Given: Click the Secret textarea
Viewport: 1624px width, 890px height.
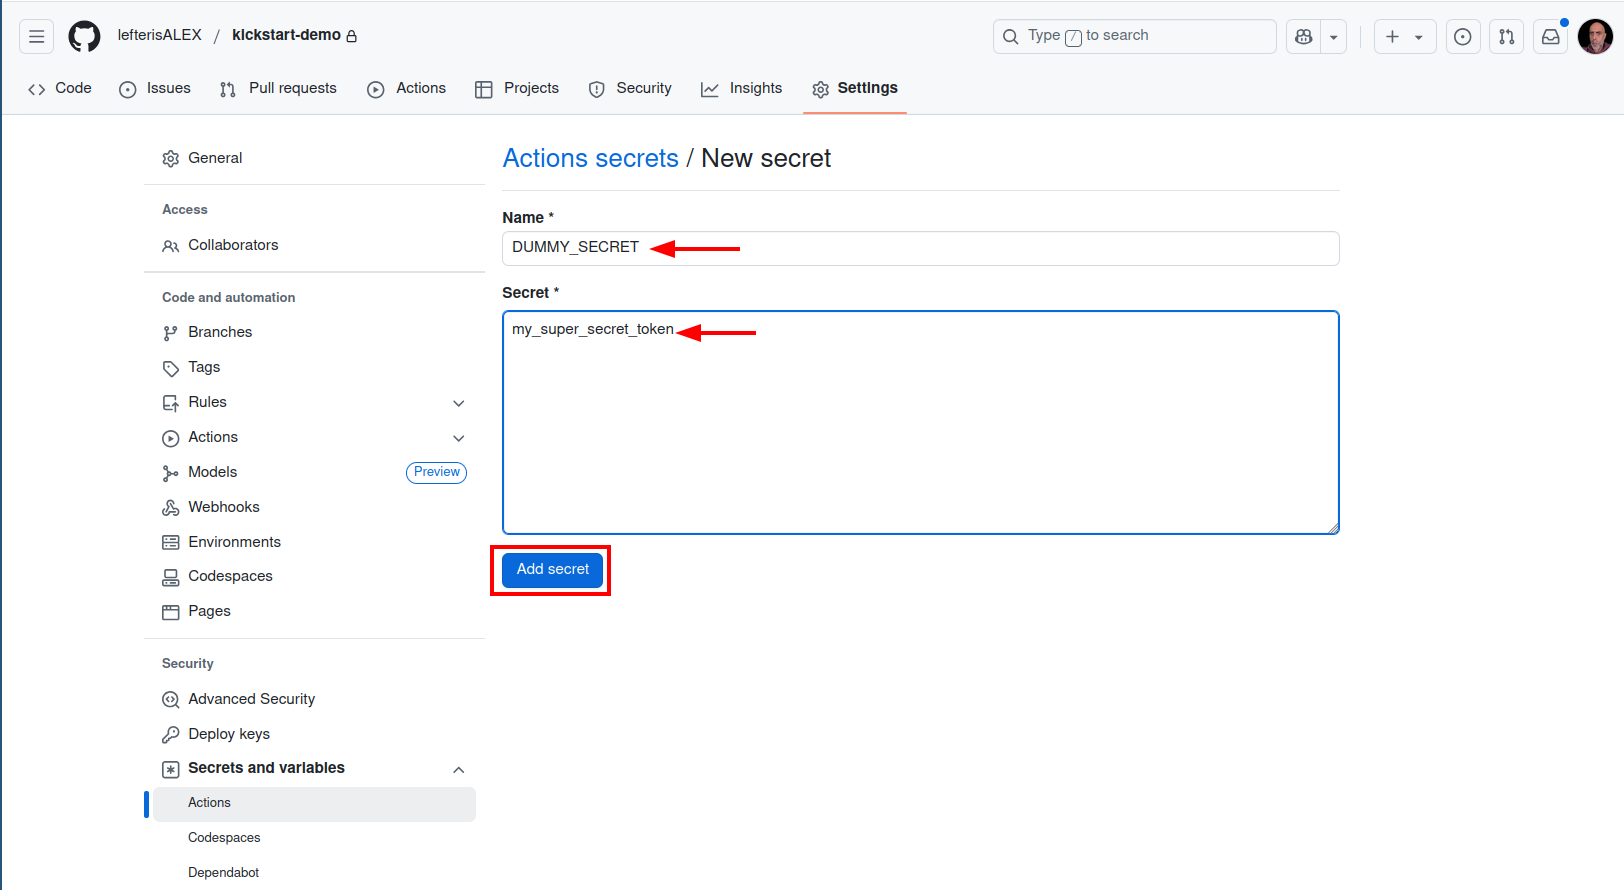Looking at the screenshot, I should point(920,422).
